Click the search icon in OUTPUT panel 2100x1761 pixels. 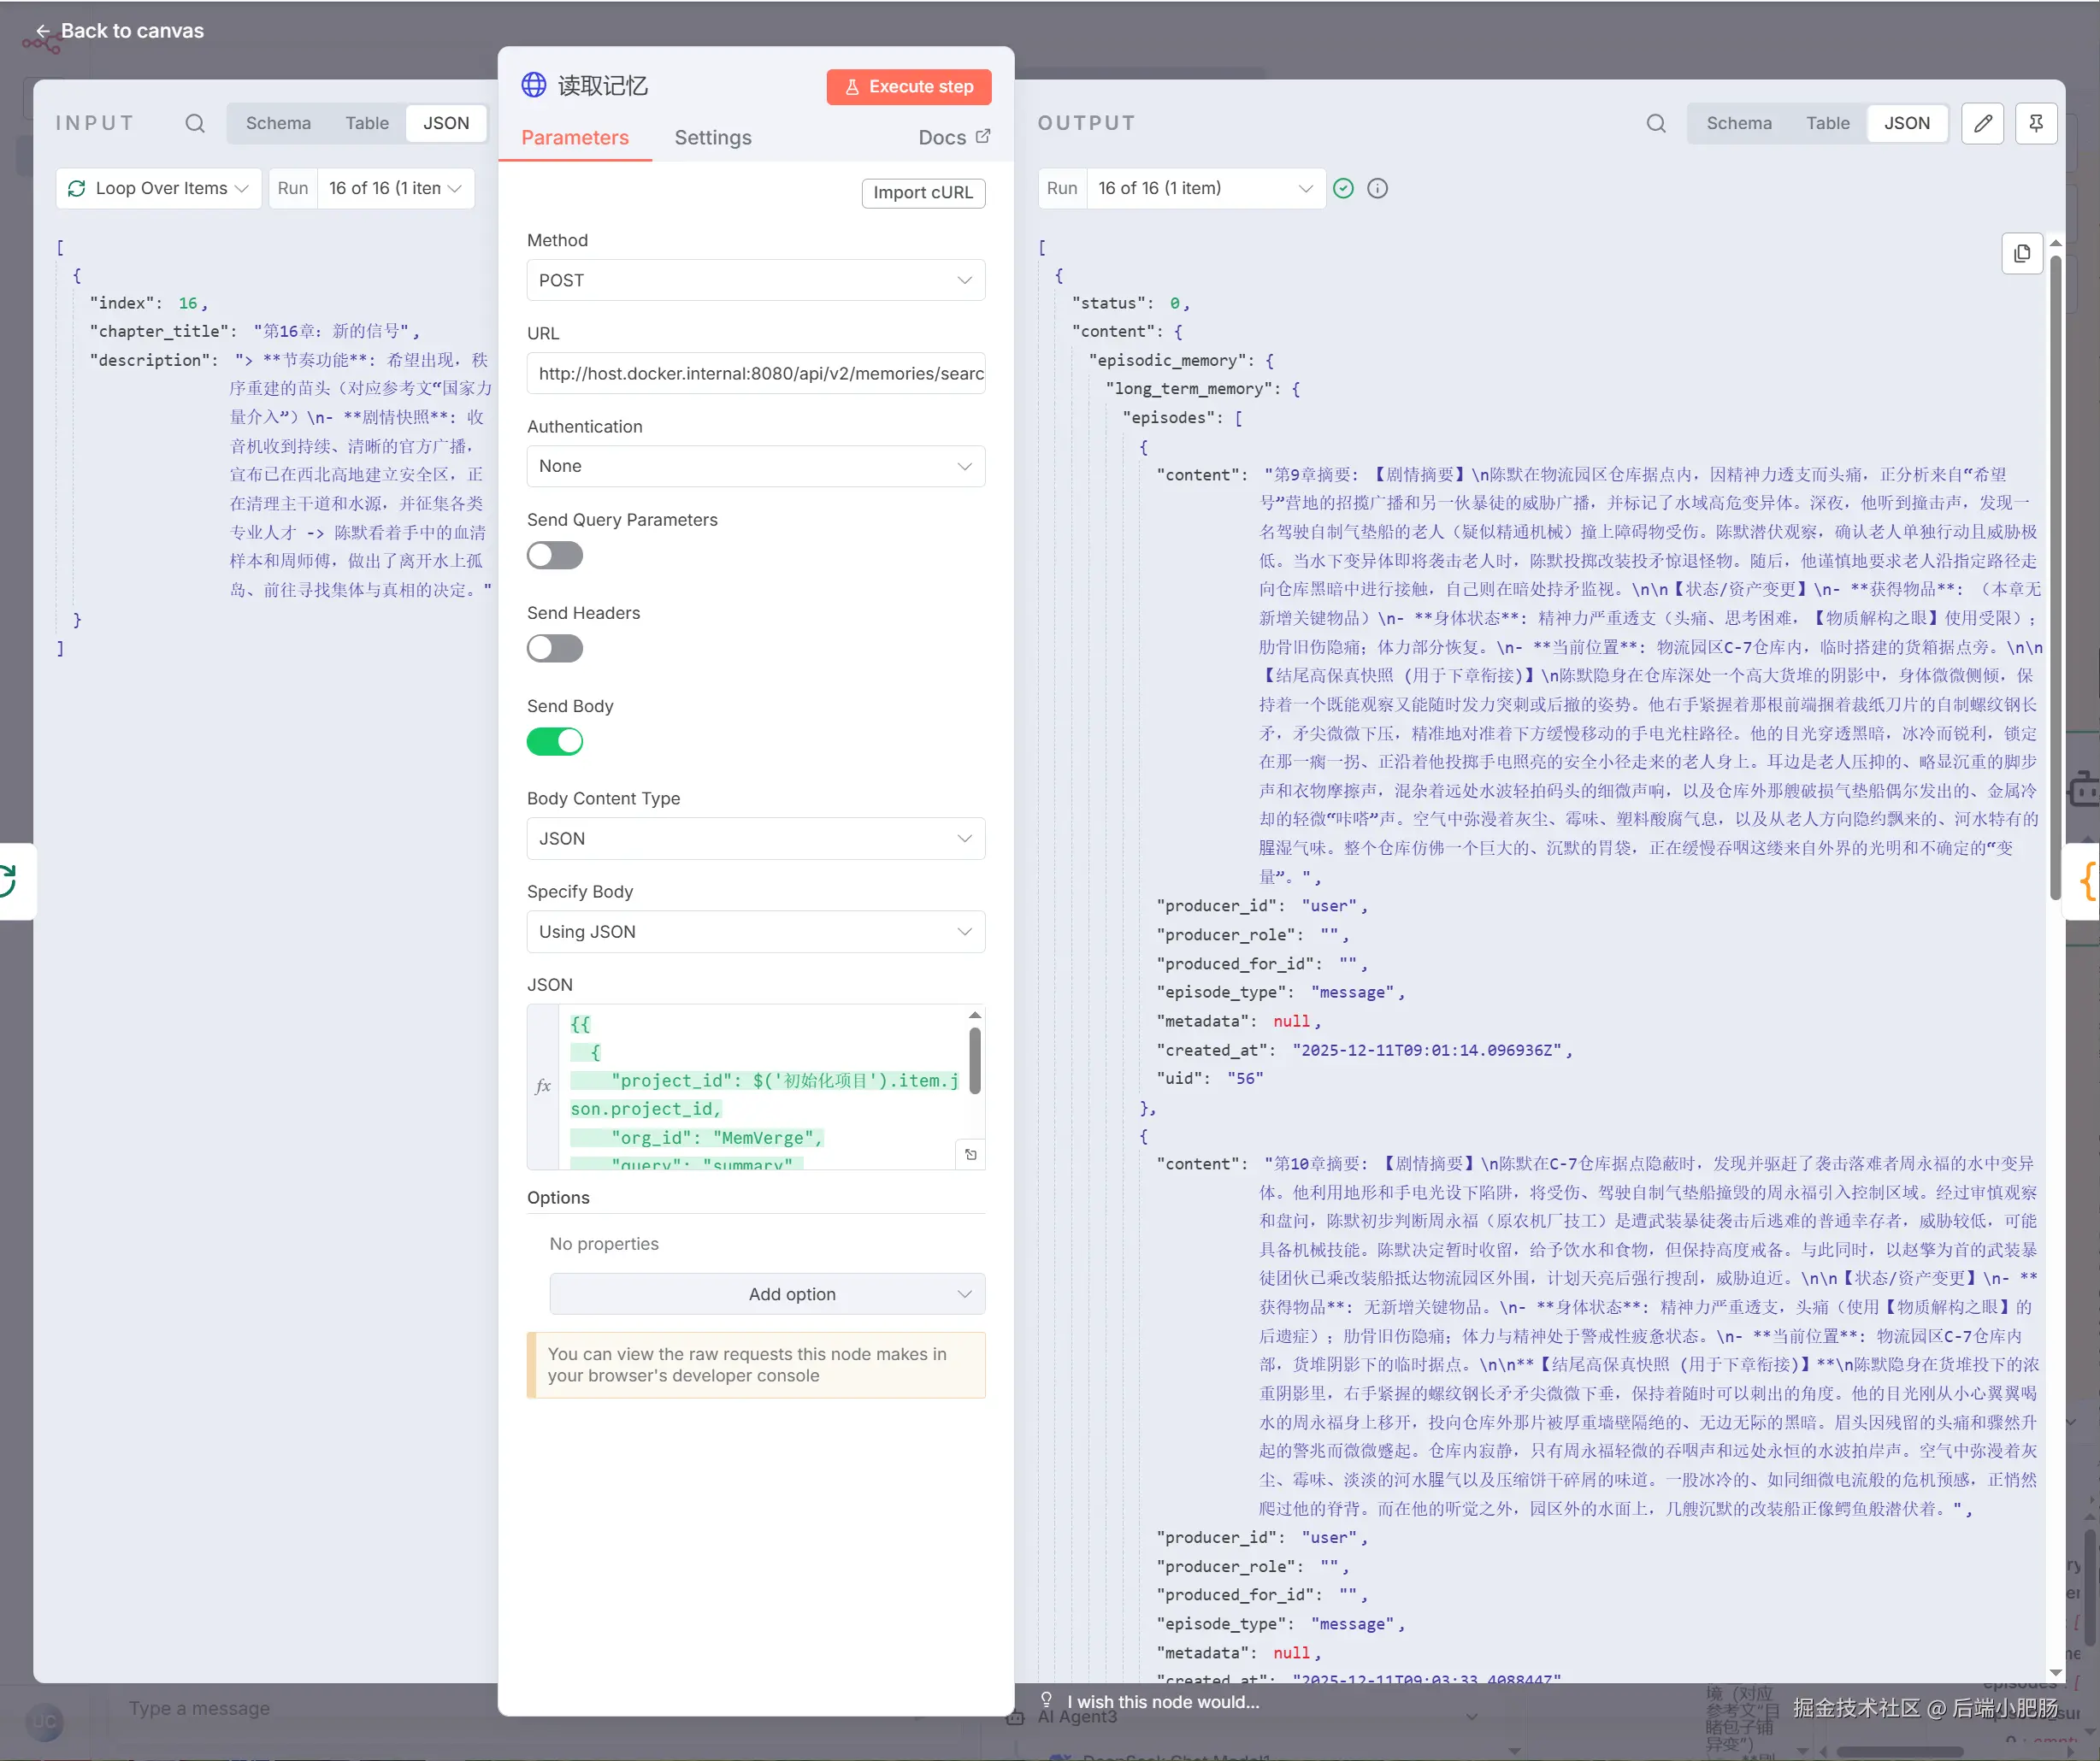pos(1656,123)
